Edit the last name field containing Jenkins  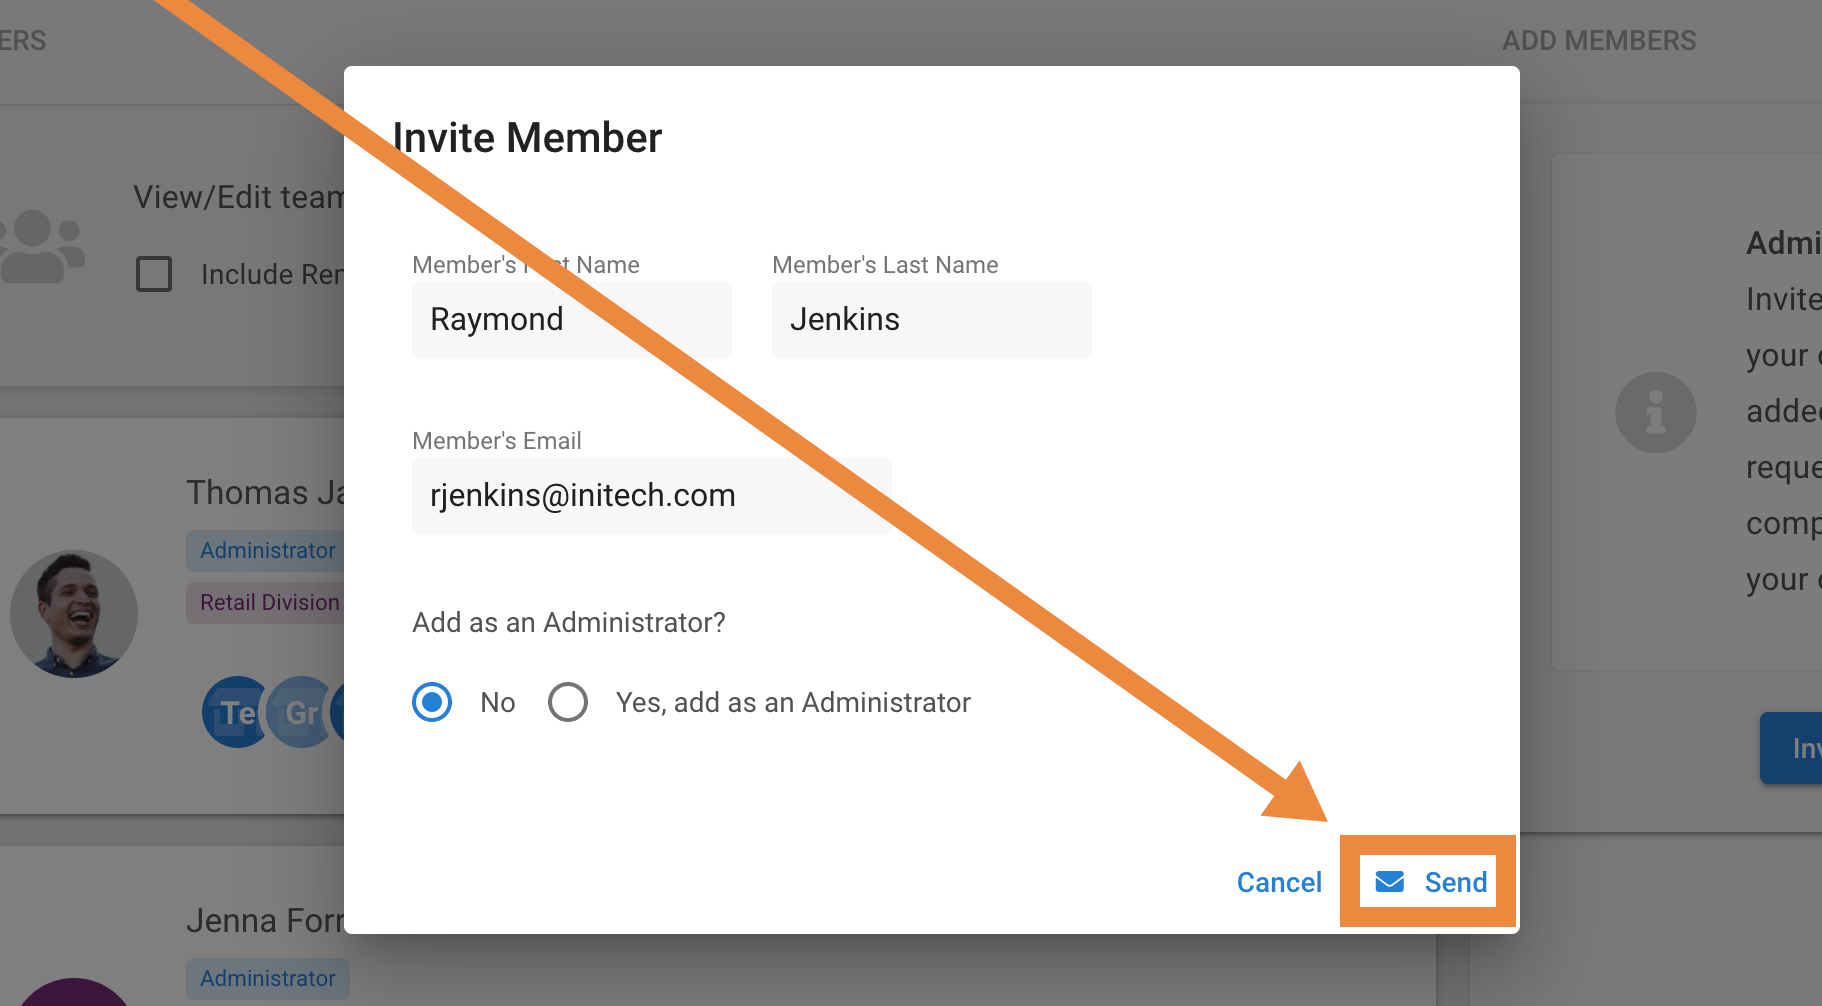pos(932,319)
